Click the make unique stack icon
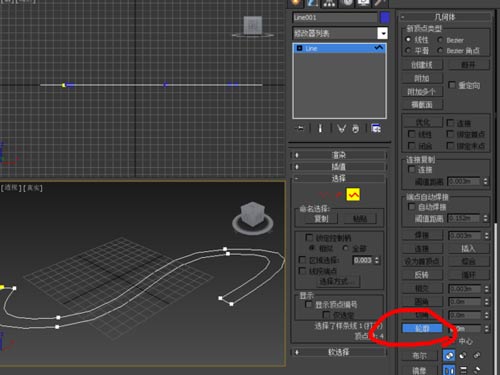This screenshot has height=375, width=500. pos(341,128)
